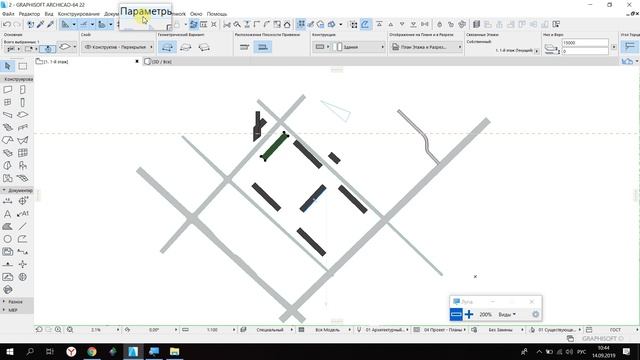
Task: Set reference plane to bottom option
Action: pyautogui.click(x=263, y=47)
